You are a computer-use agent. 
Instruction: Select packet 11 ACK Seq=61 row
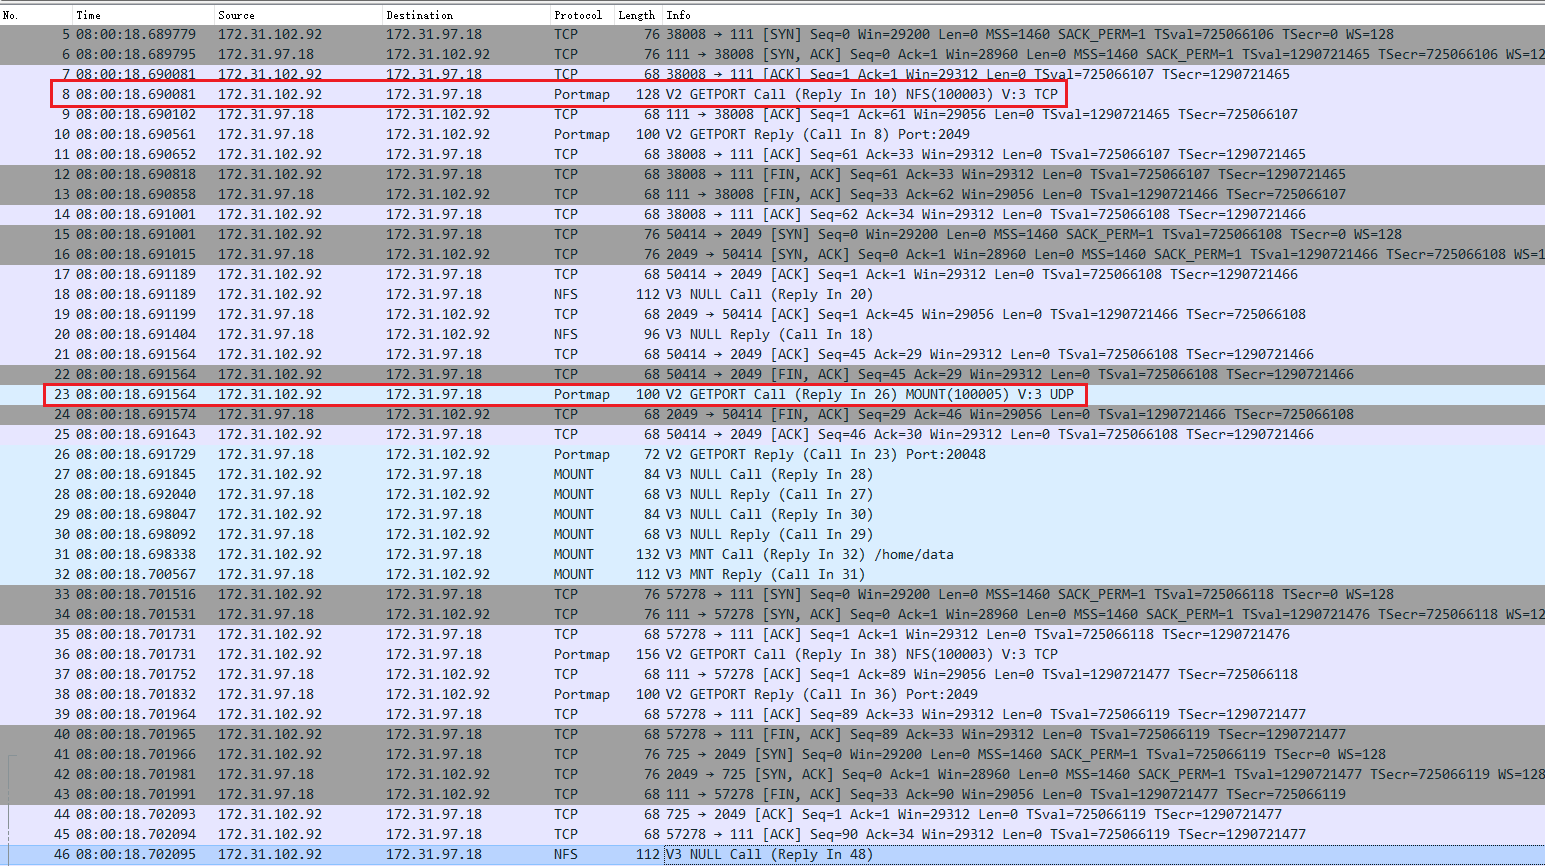pos(772,154)
